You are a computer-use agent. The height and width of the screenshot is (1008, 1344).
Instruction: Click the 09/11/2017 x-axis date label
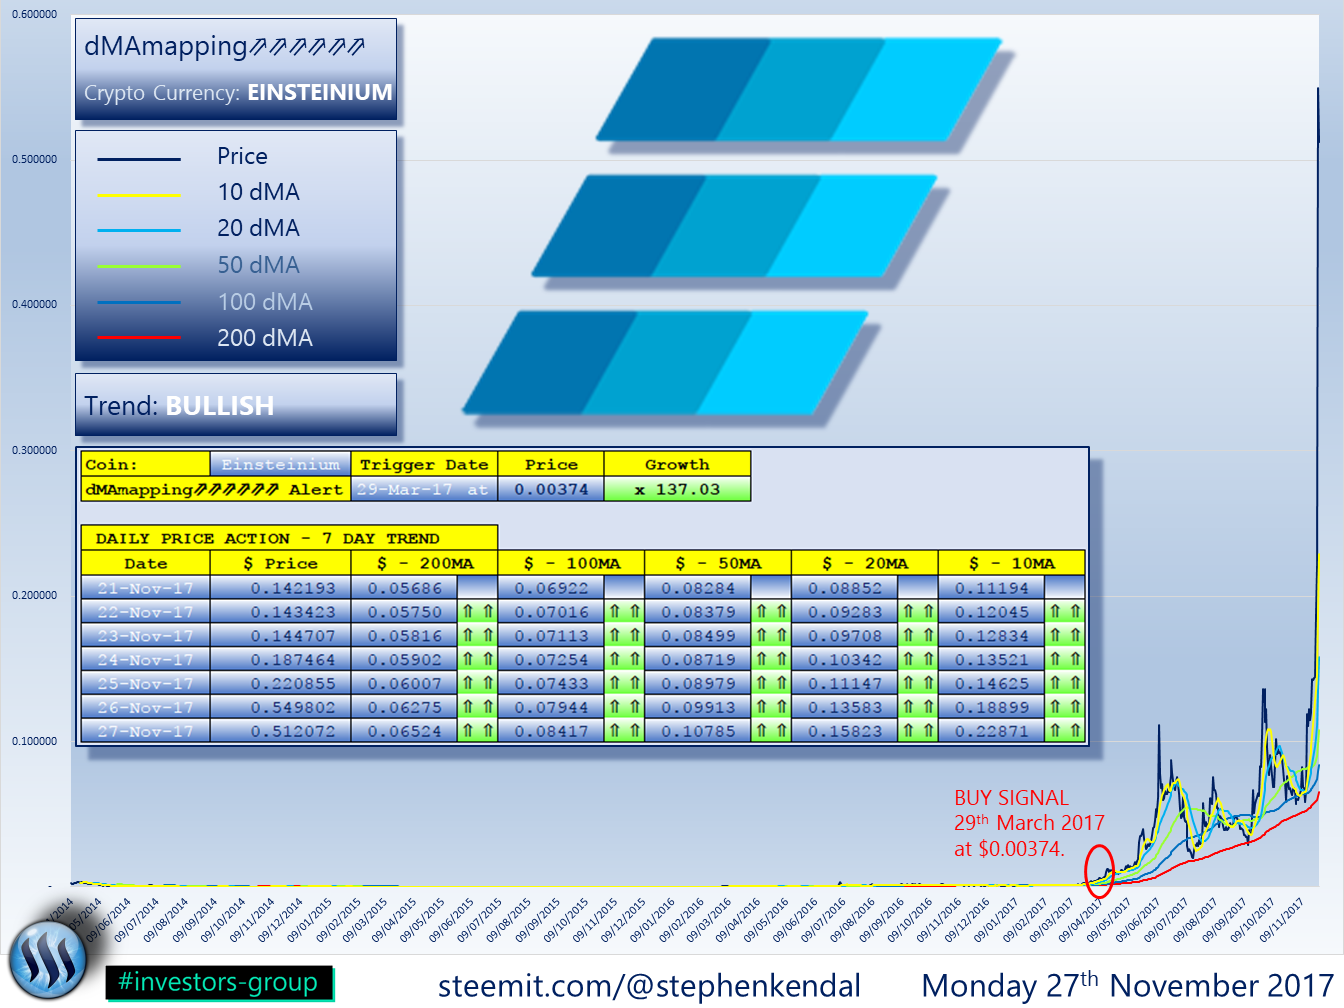1282,920
